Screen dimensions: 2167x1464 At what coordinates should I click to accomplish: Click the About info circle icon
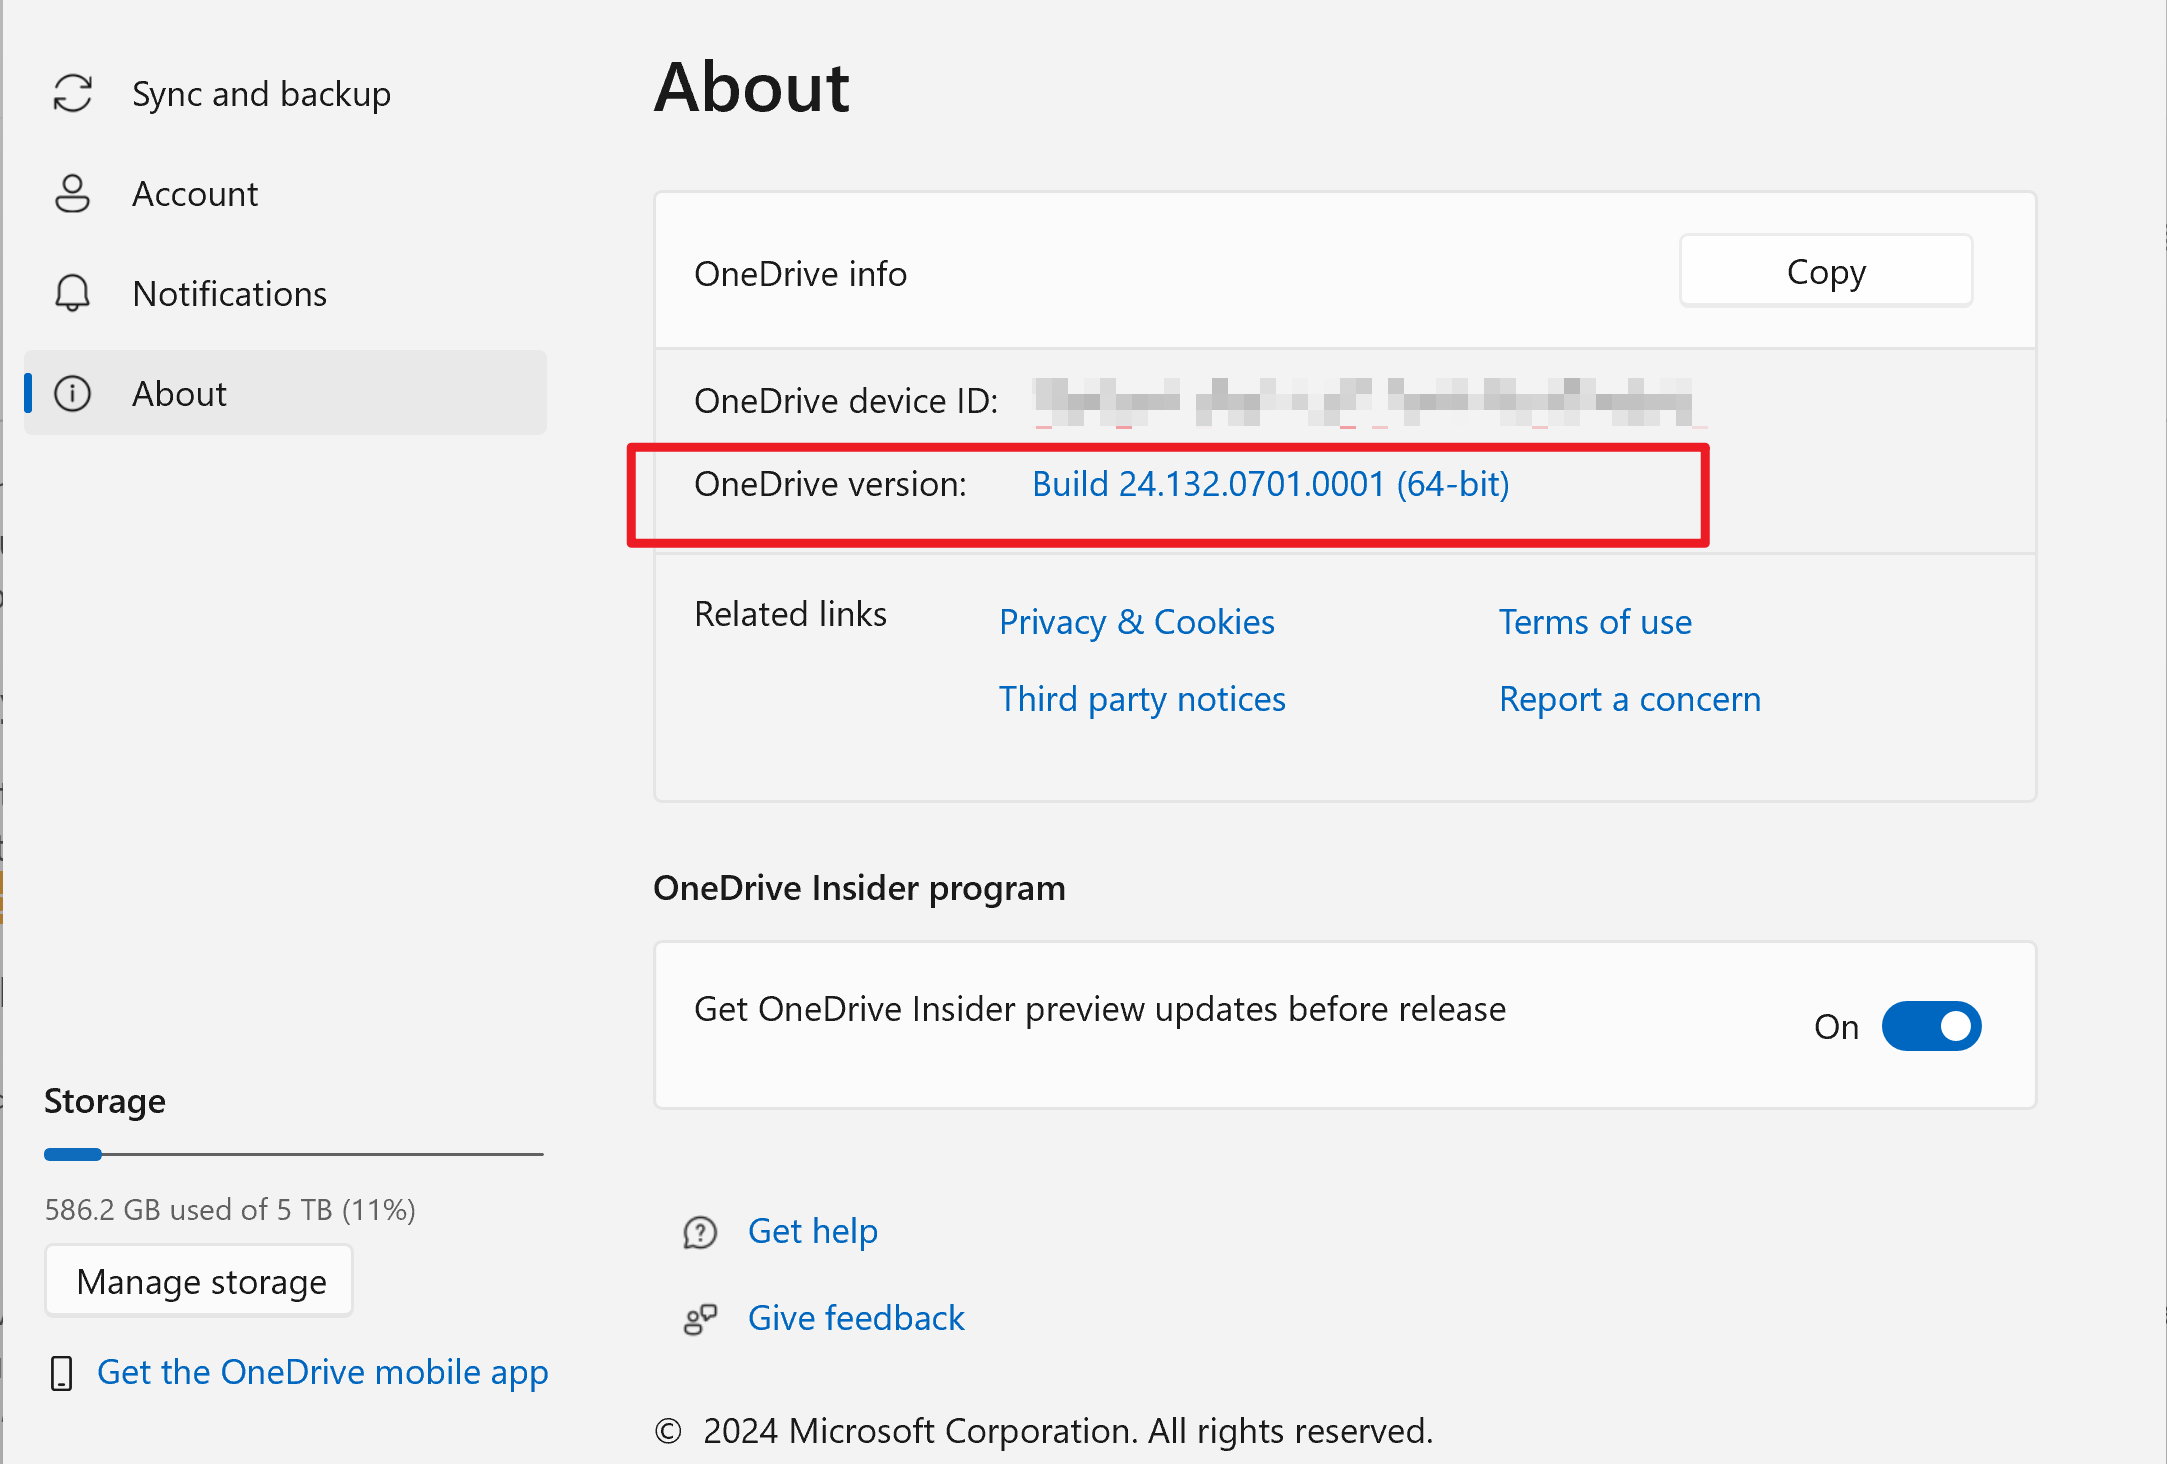point(73,393)
